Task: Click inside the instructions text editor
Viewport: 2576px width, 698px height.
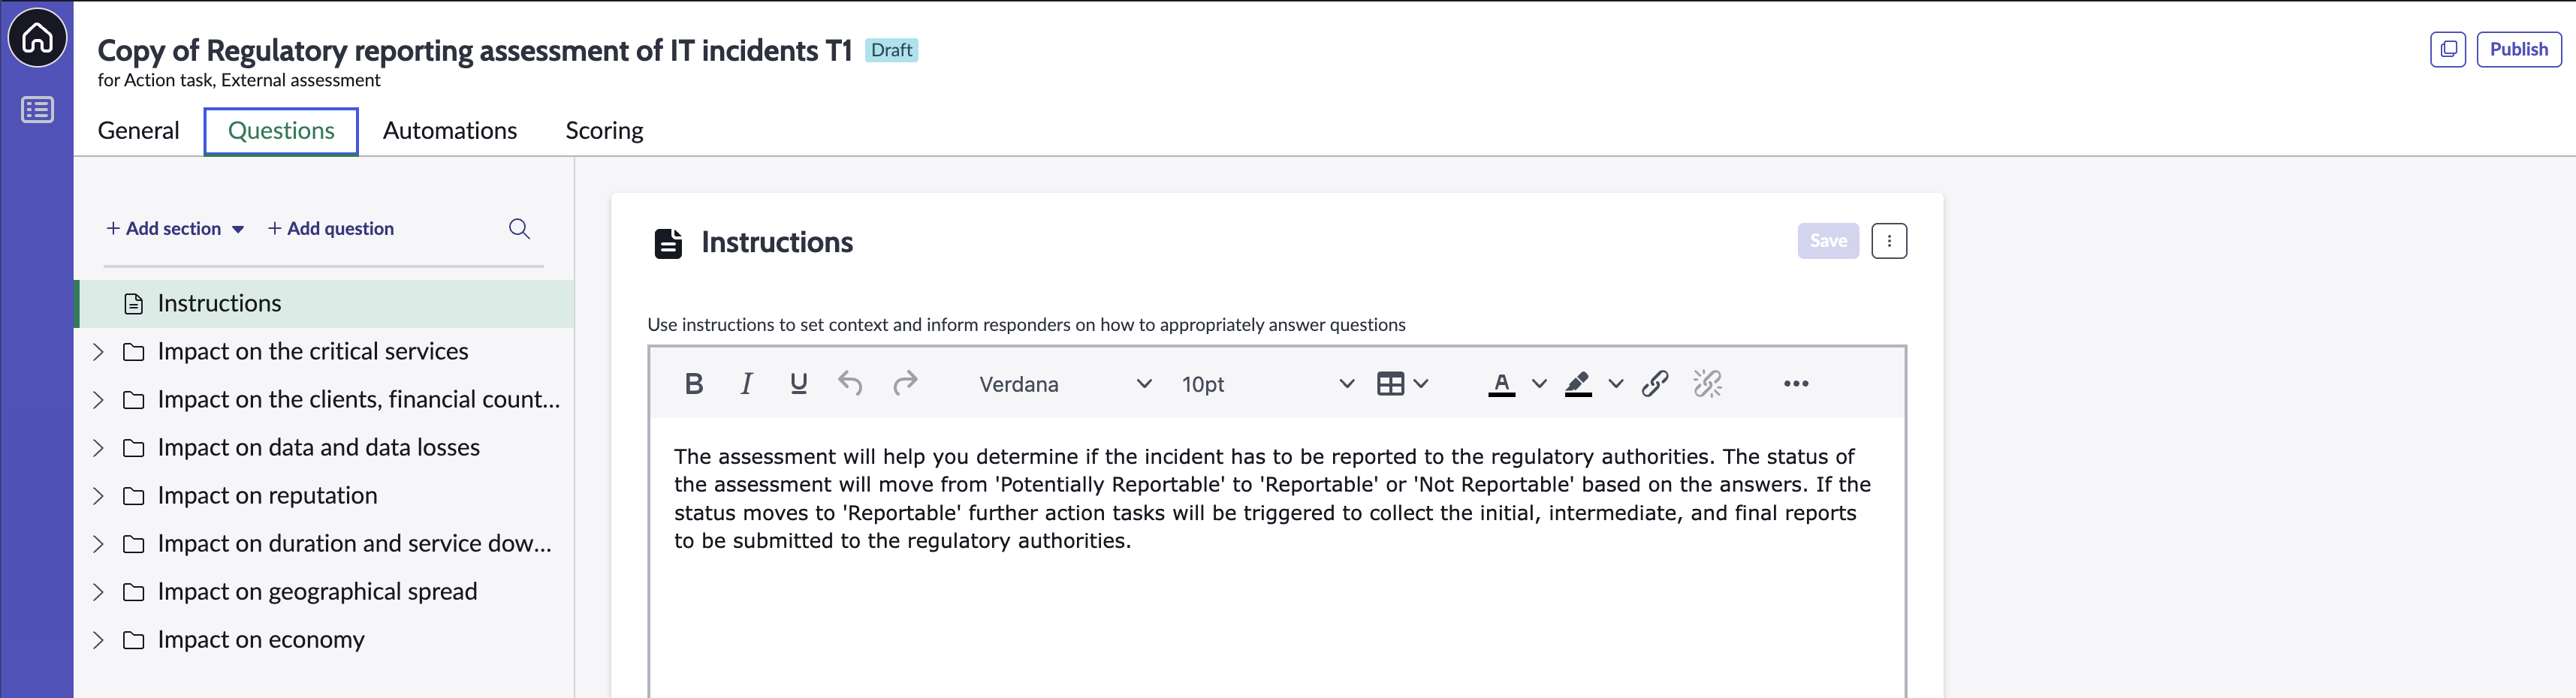Action: pyautogui.click(x=1277, y=558)
